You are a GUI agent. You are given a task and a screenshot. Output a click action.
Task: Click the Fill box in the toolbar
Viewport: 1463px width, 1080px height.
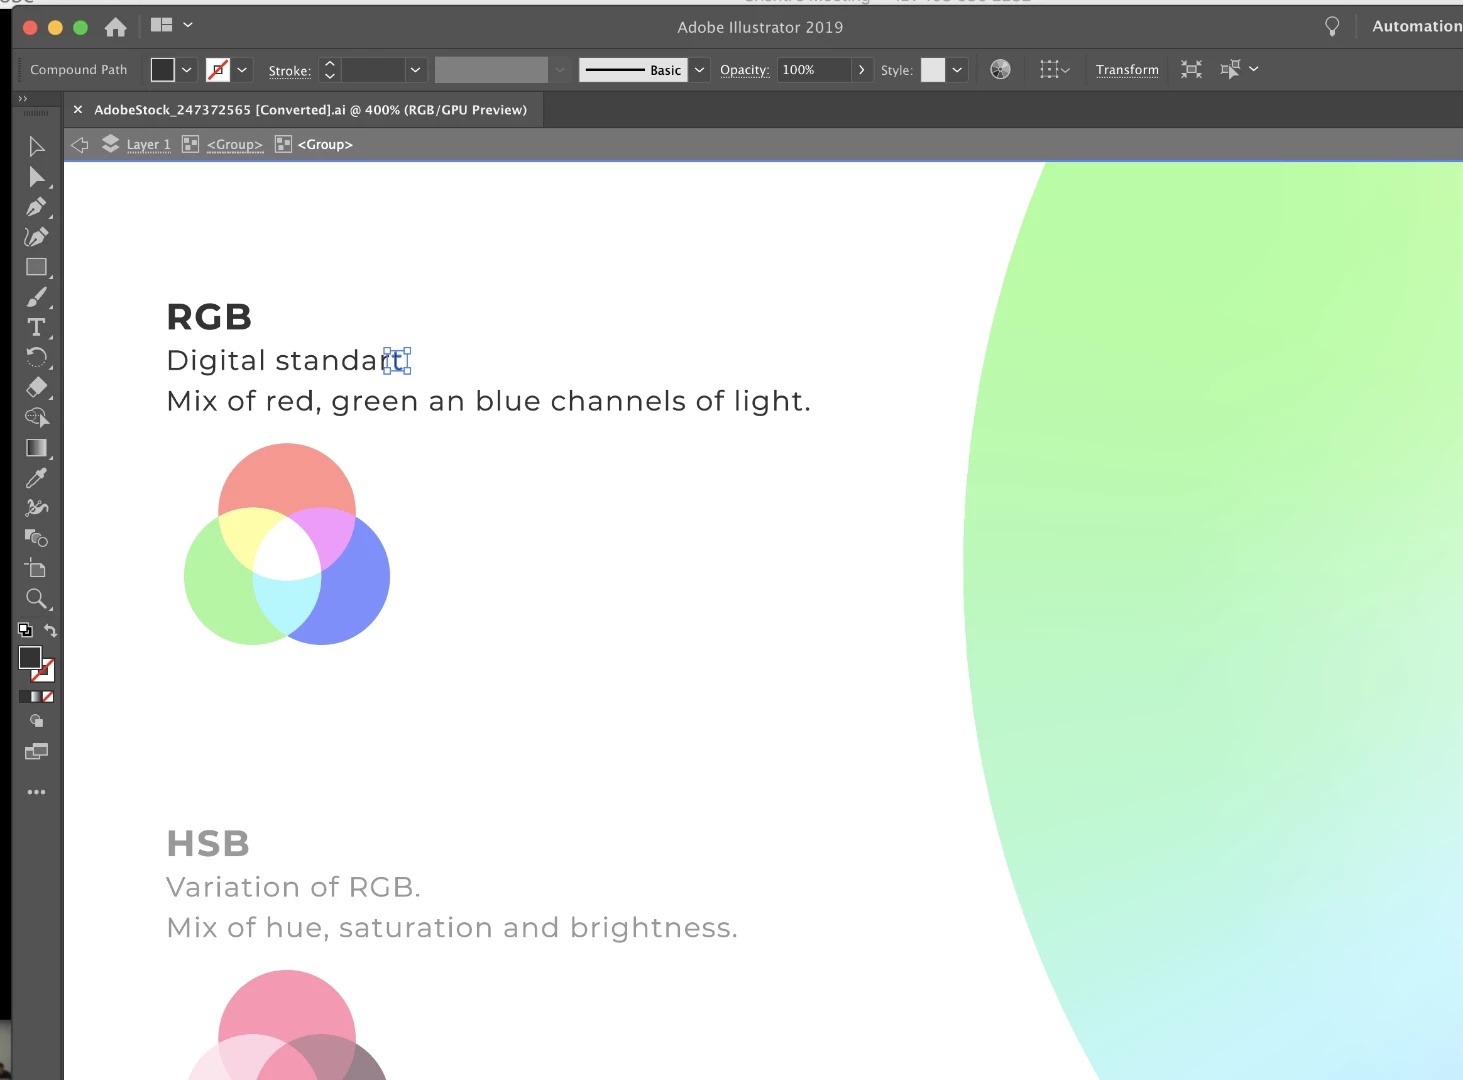29,657
